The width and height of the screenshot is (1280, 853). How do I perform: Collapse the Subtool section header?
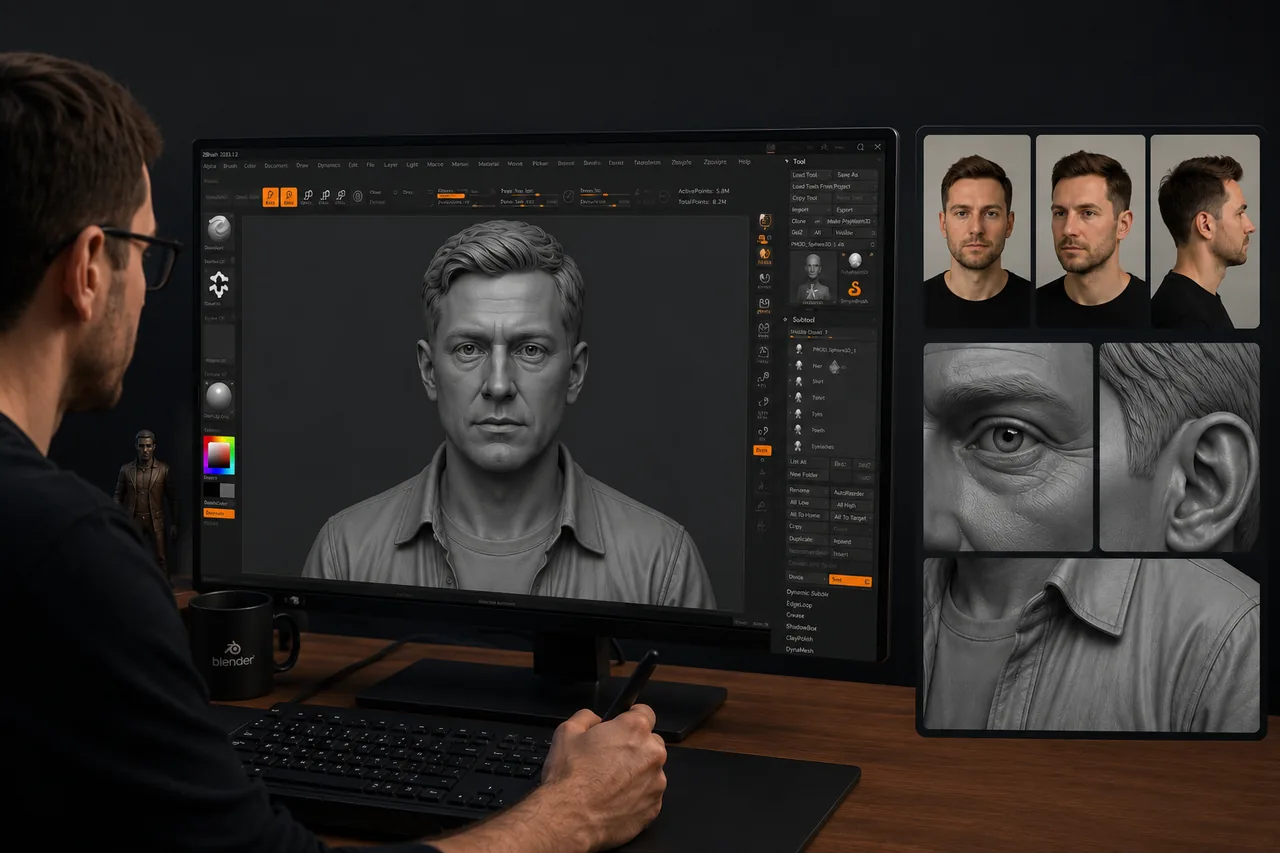804,319
